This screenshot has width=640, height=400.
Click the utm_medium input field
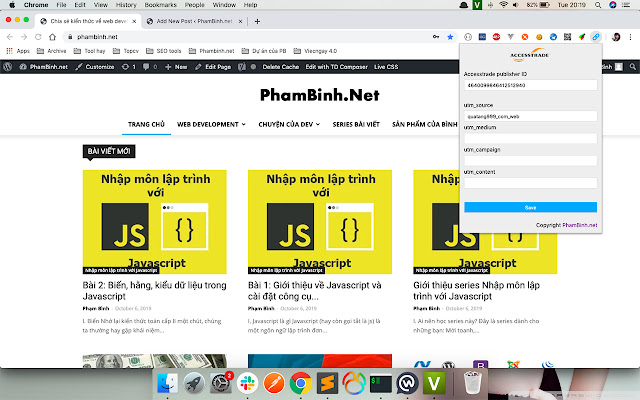tap(530, 138)
